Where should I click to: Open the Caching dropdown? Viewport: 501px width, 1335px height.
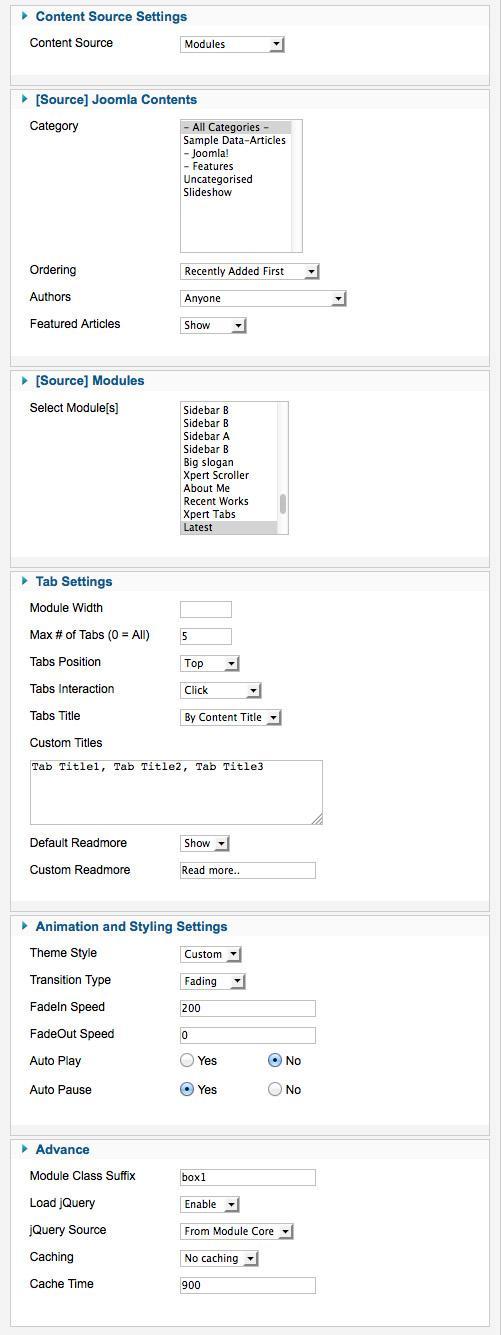tap(220, 1258)
